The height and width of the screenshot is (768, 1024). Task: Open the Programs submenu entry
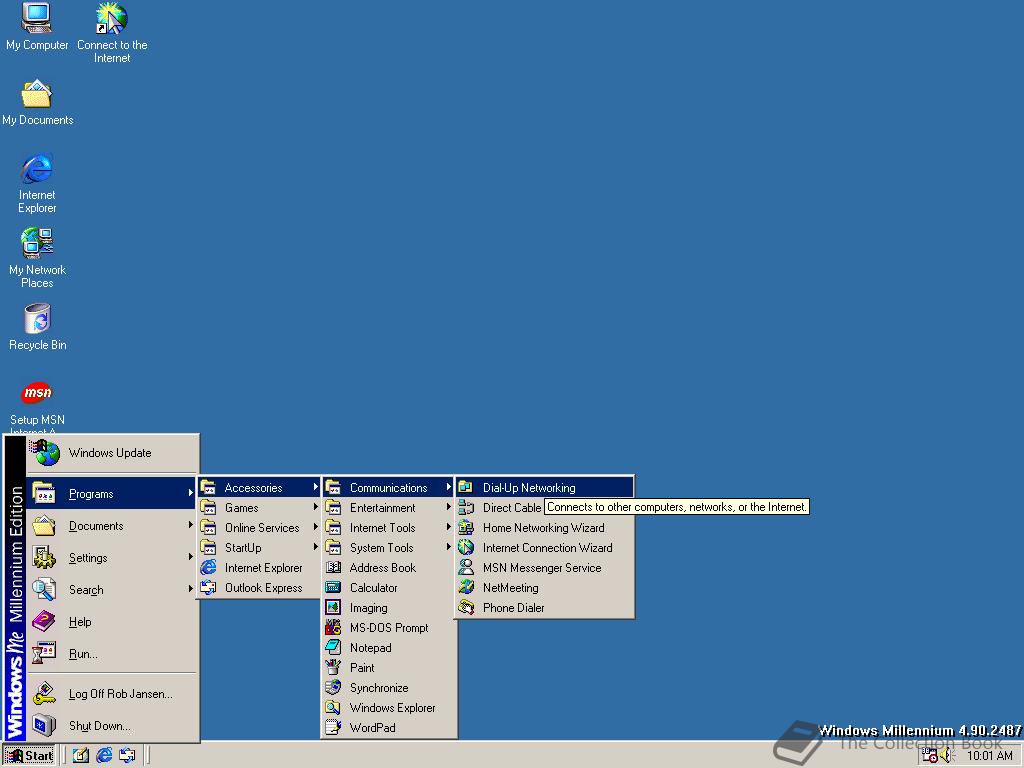[112, 493]
